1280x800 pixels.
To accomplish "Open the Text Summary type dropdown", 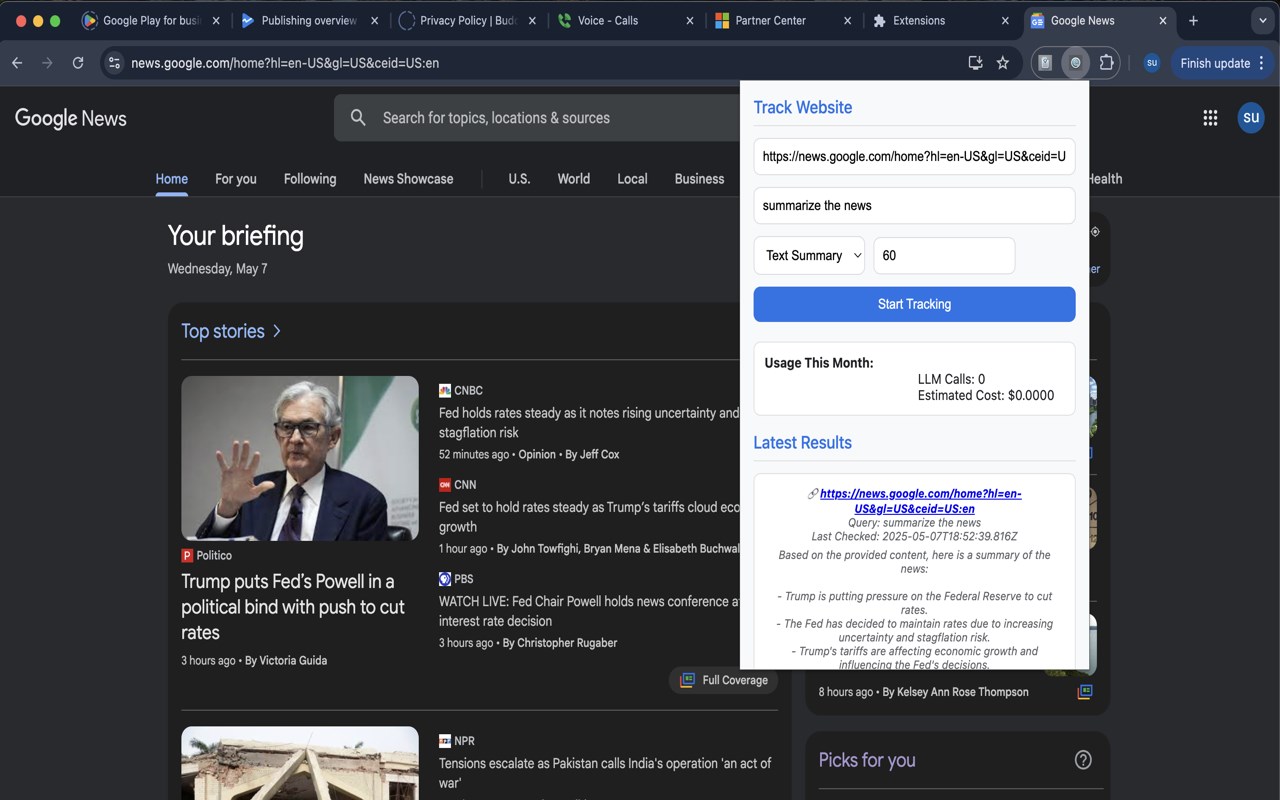I will [x=809, y=256].
